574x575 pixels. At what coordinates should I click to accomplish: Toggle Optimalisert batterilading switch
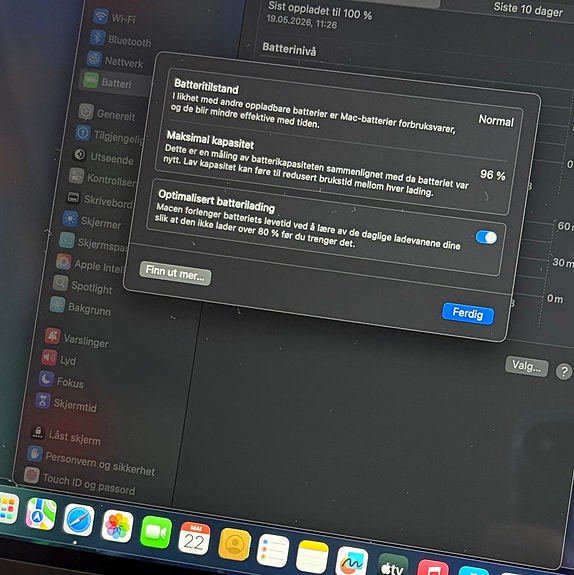click(x=486, y=237)
